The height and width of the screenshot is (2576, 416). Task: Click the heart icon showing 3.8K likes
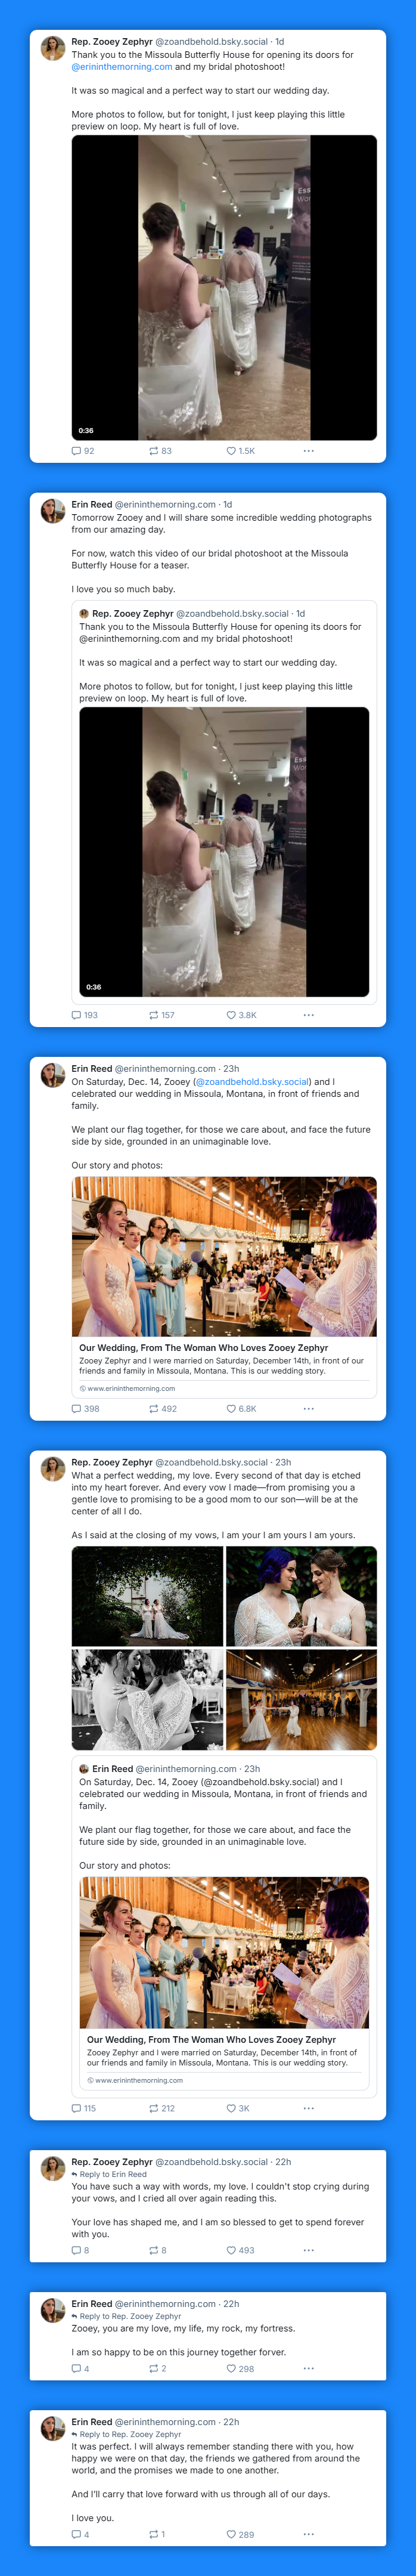231,1015
